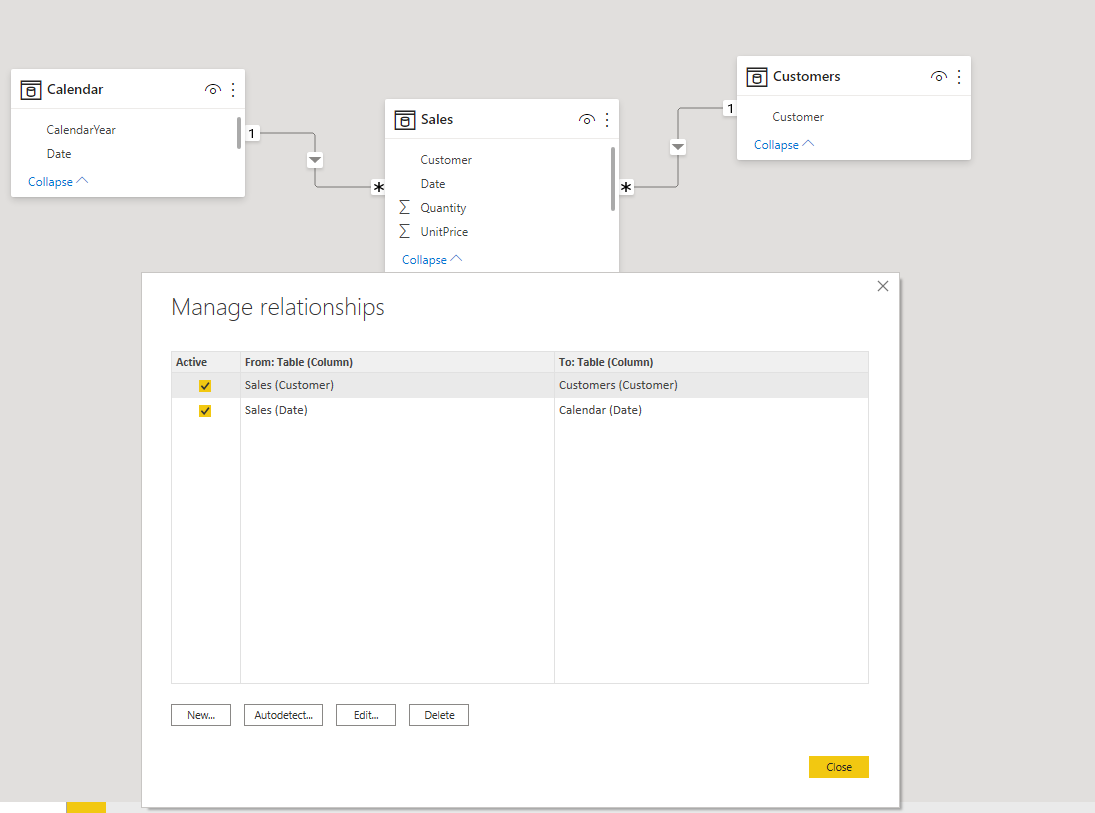Viewport: 1095px width, 813px height.
Task: Click the many asterisk on Sales right side
Action: click(626, 187)
